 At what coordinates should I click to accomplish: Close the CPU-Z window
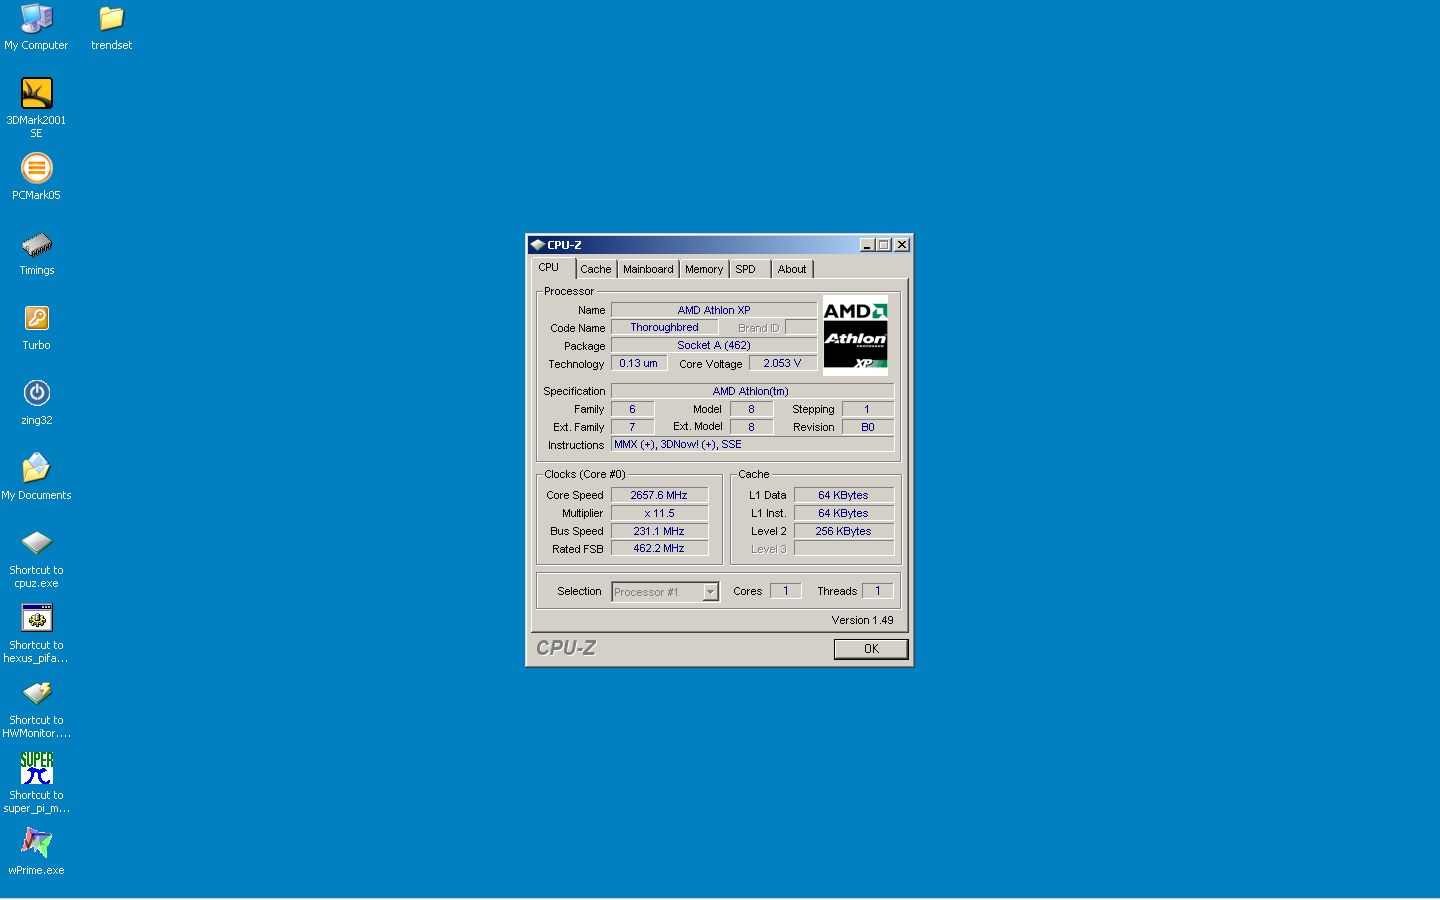click(902, 245)
